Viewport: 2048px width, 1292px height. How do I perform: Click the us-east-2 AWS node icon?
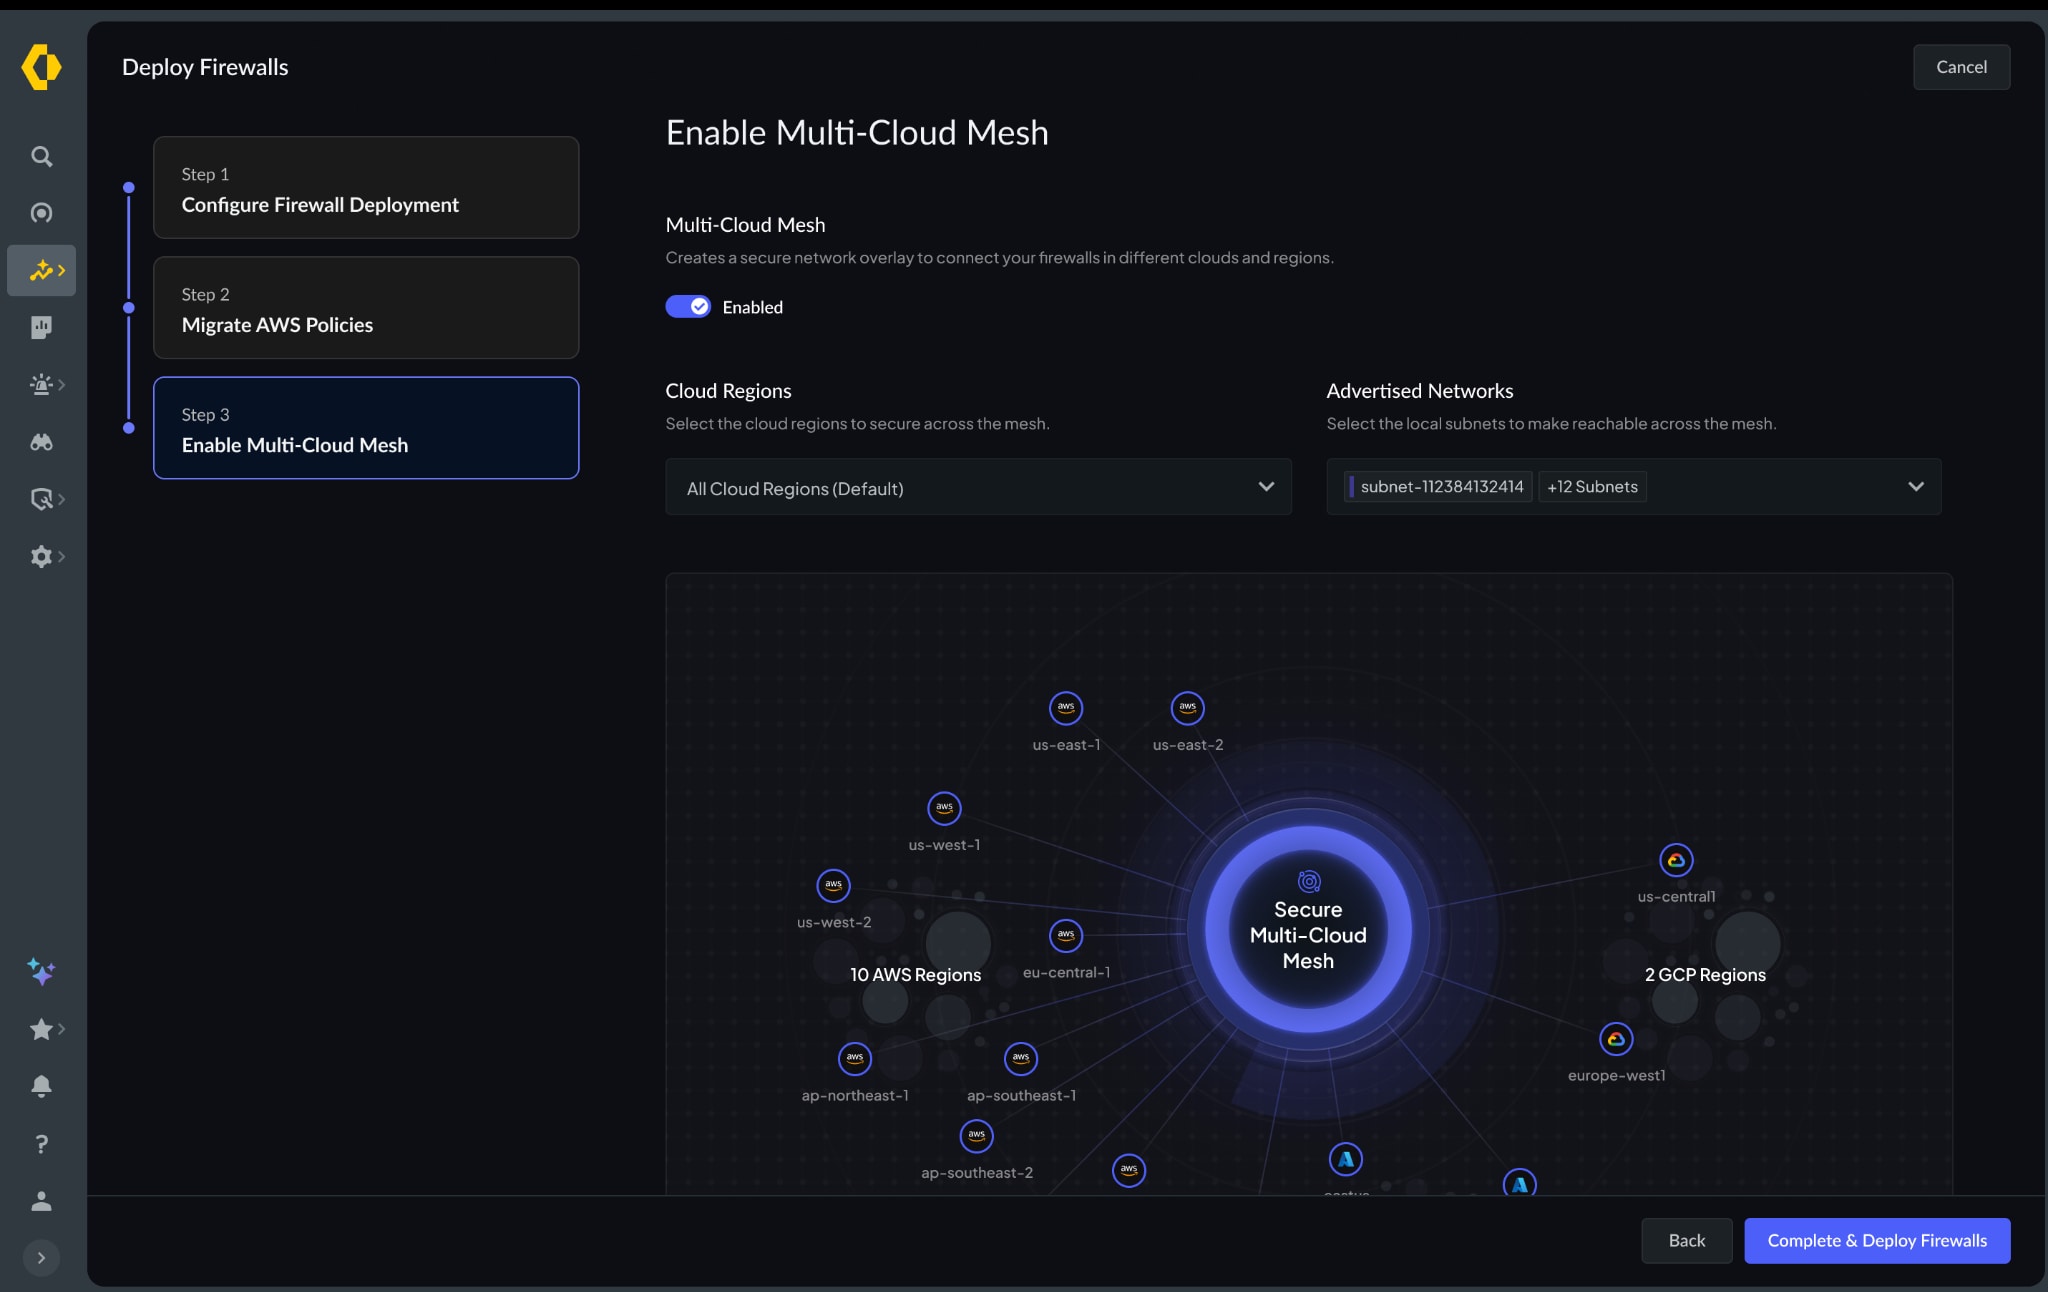pos(1187,708)
